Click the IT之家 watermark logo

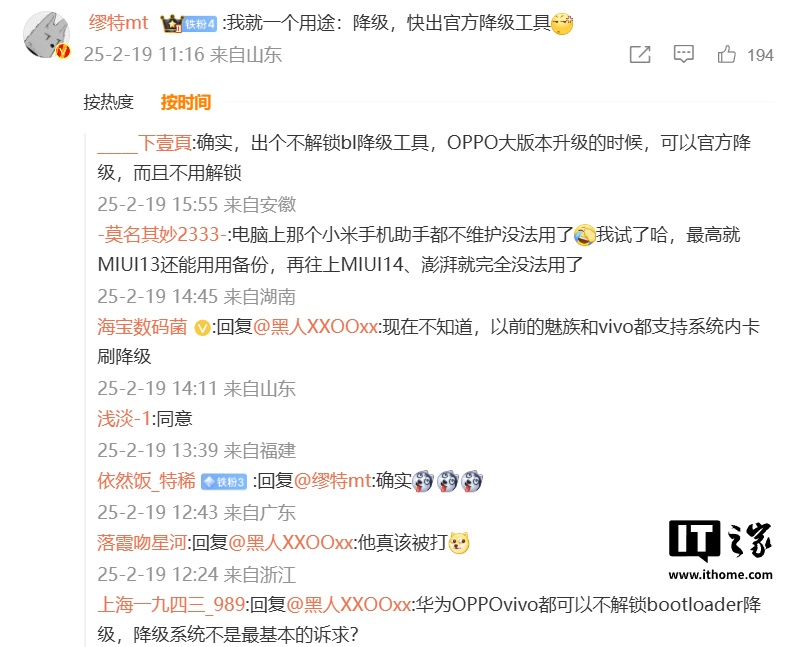[720, 550]
